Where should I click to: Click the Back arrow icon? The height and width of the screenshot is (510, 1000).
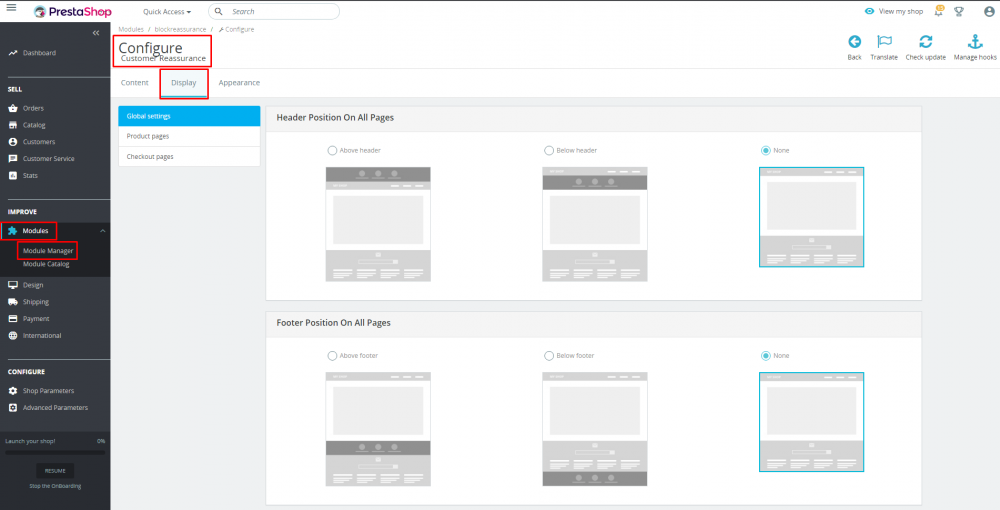click(x=855, y=41)
